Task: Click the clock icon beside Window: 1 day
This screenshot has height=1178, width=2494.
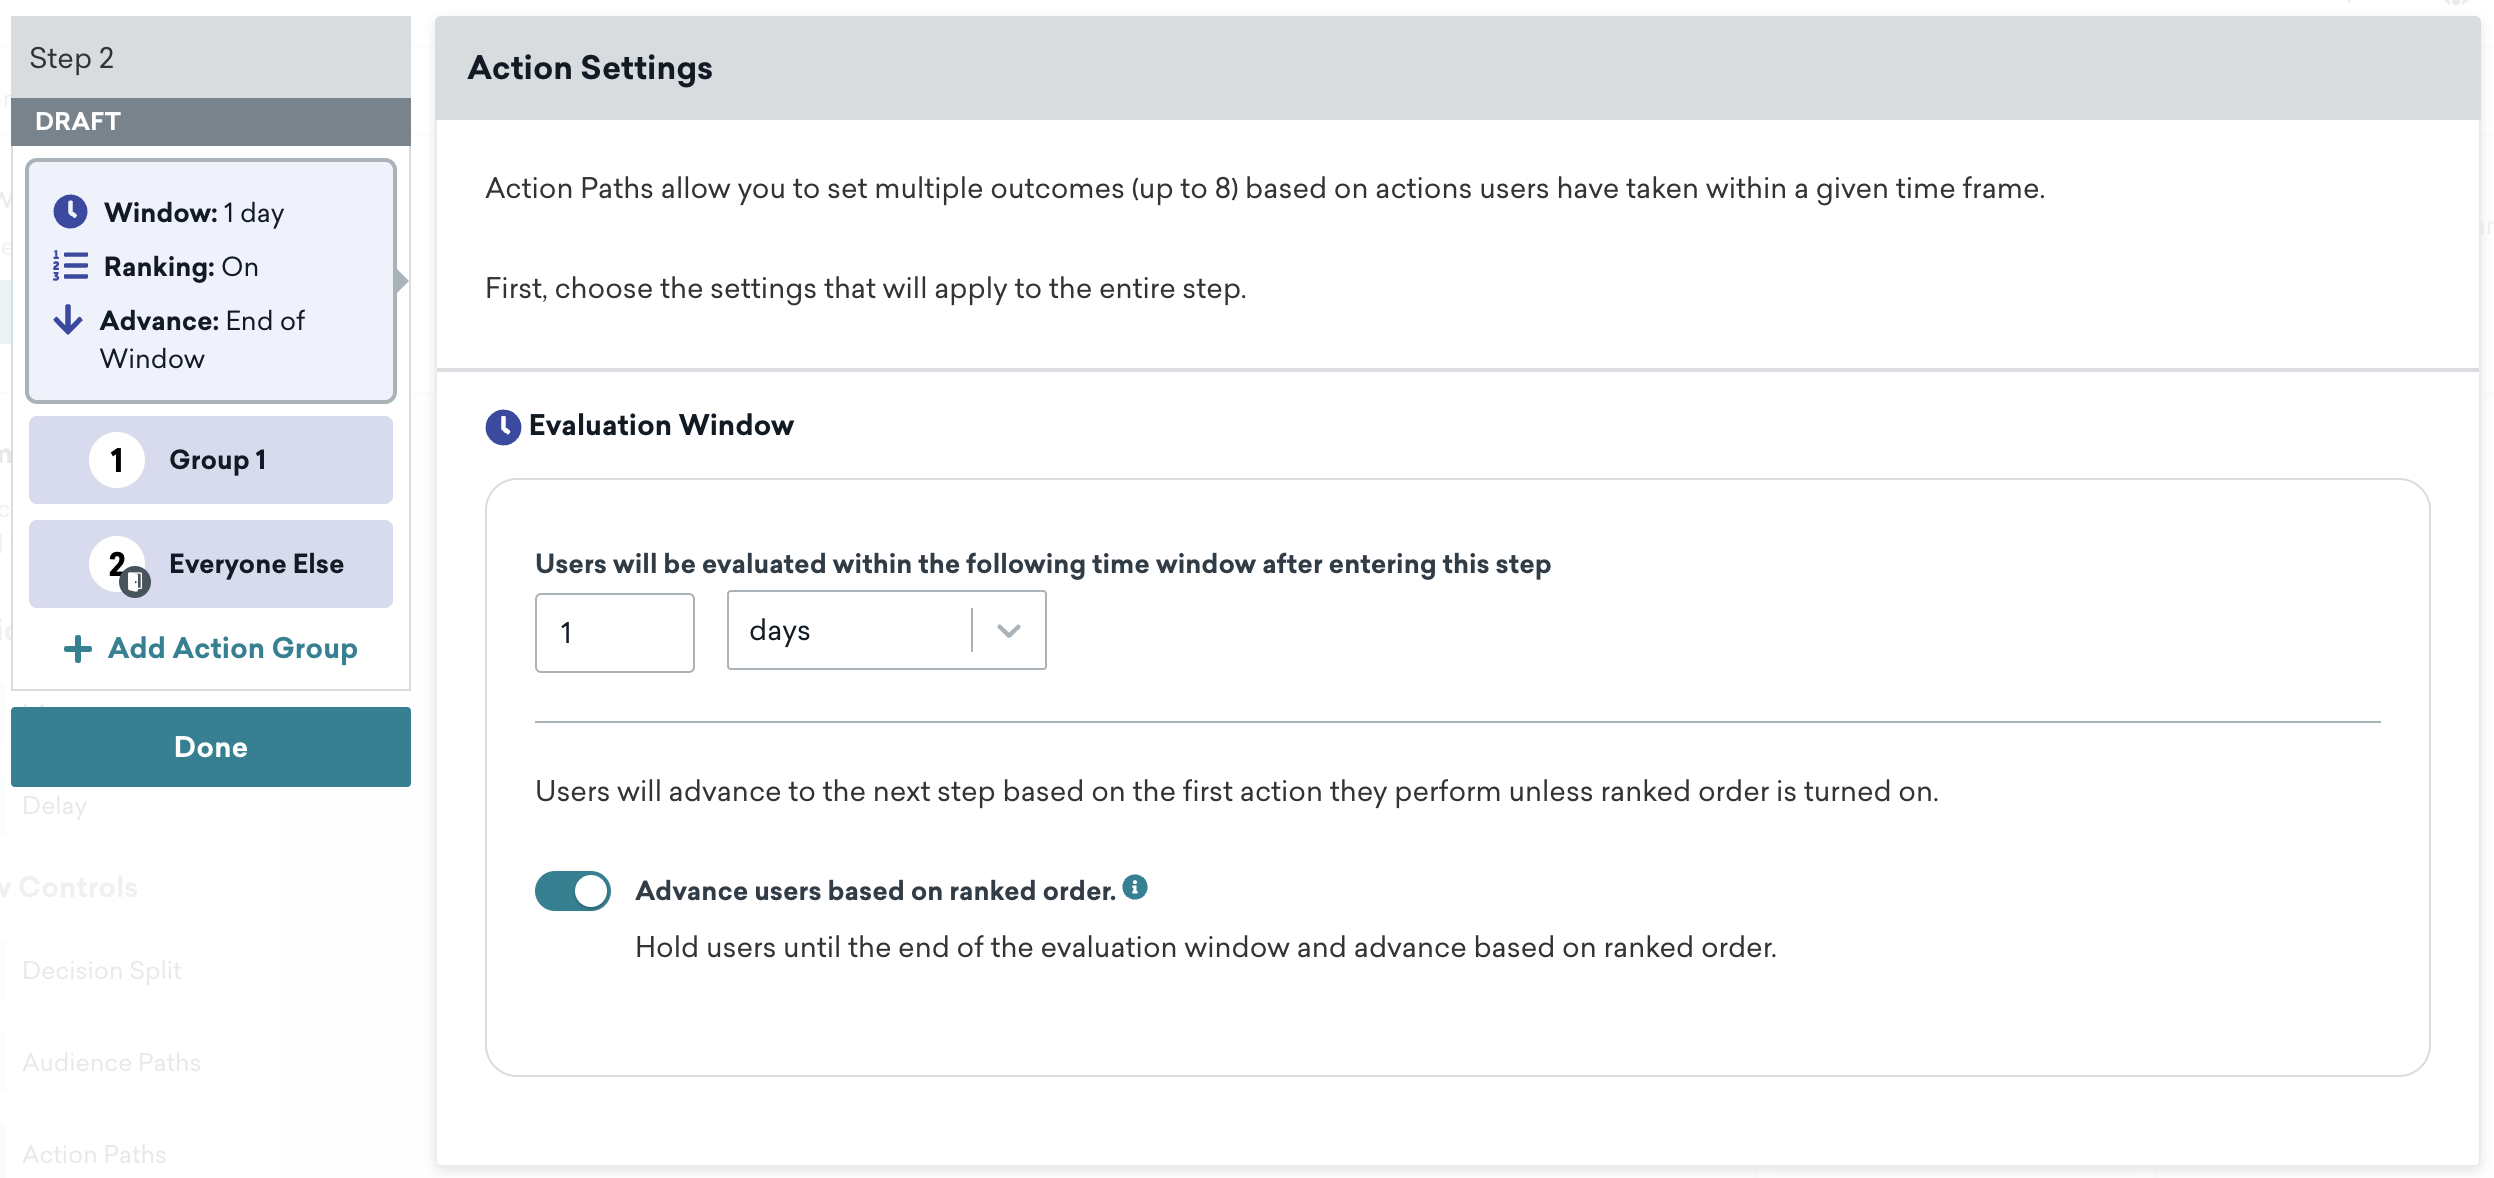Action: [x=70, y=211]
